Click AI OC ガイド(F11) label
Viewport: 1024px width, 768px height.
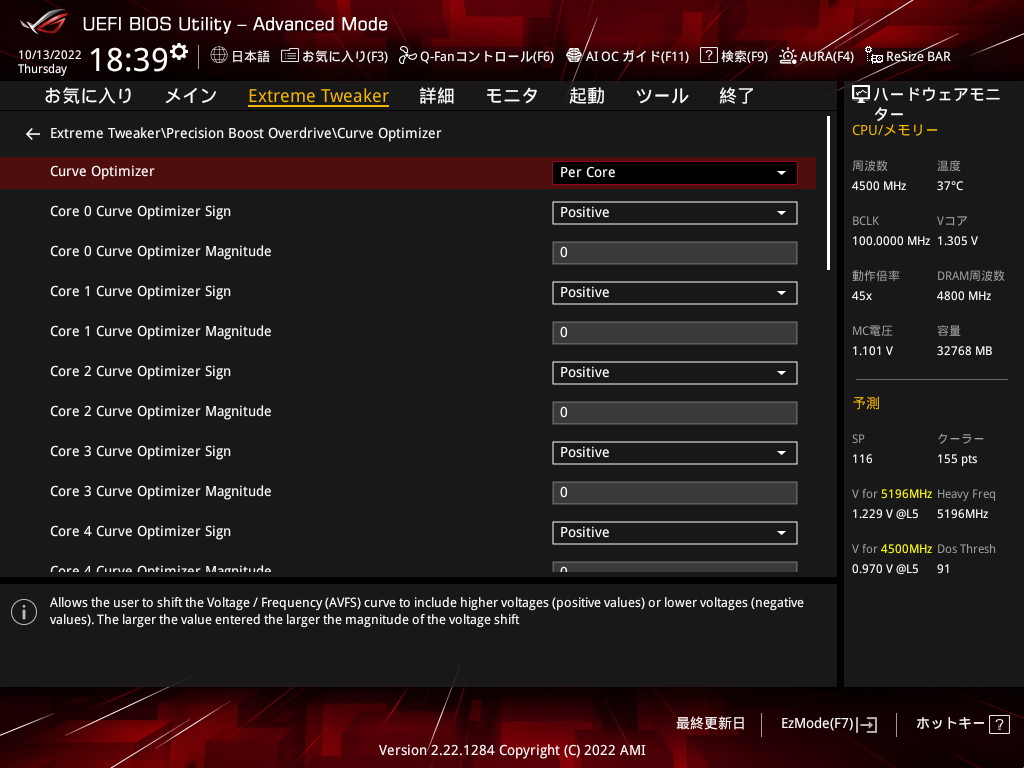pos(637,56)
